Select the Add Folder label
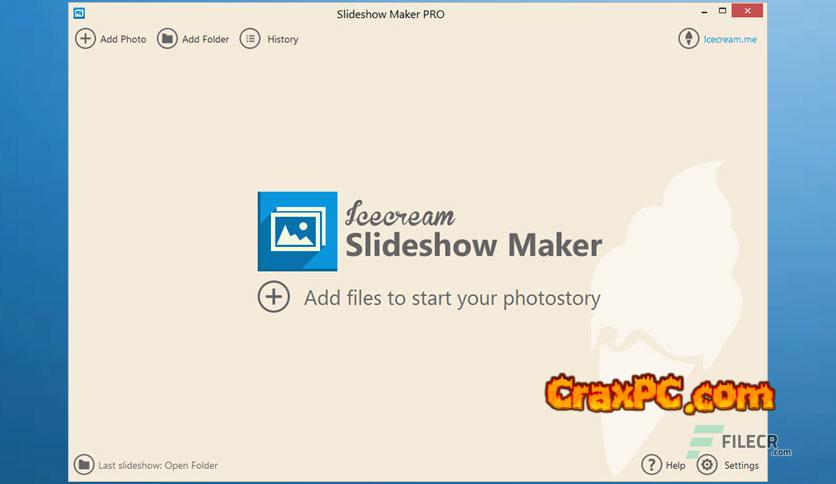Viewport: 836px width, 484px height. [205, 39]
